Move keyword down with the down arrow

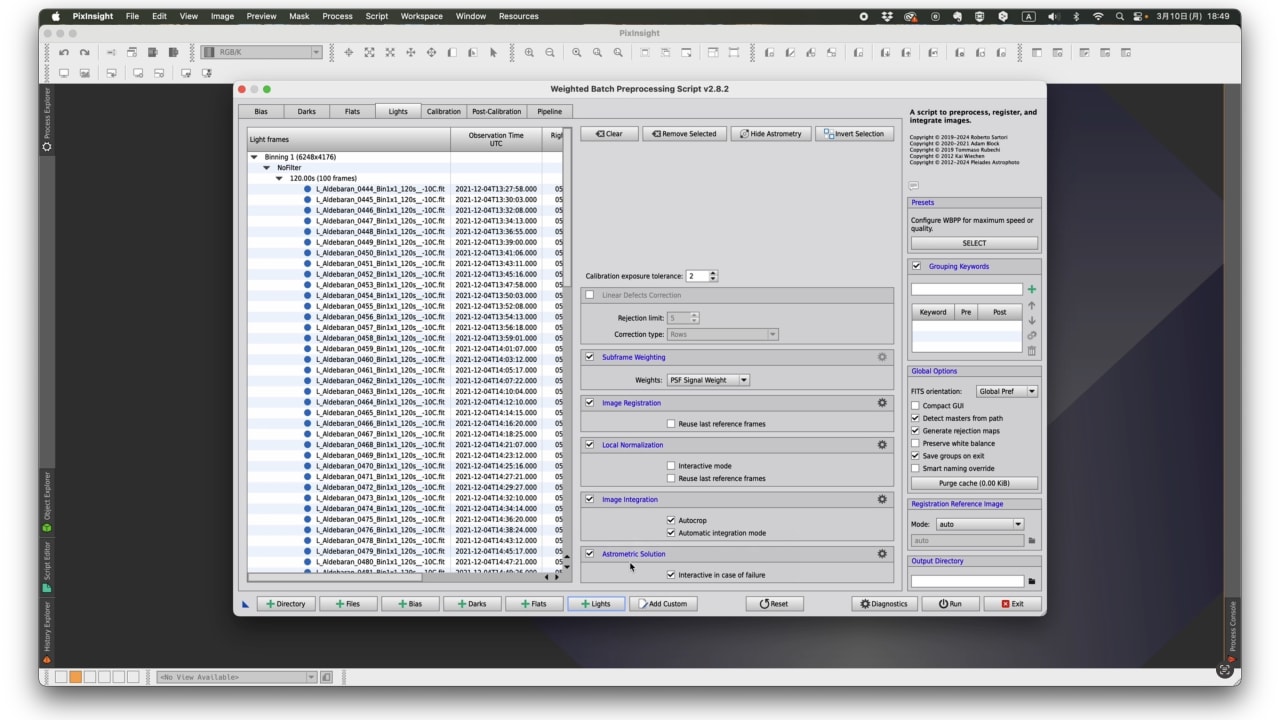coord(1032,321)
